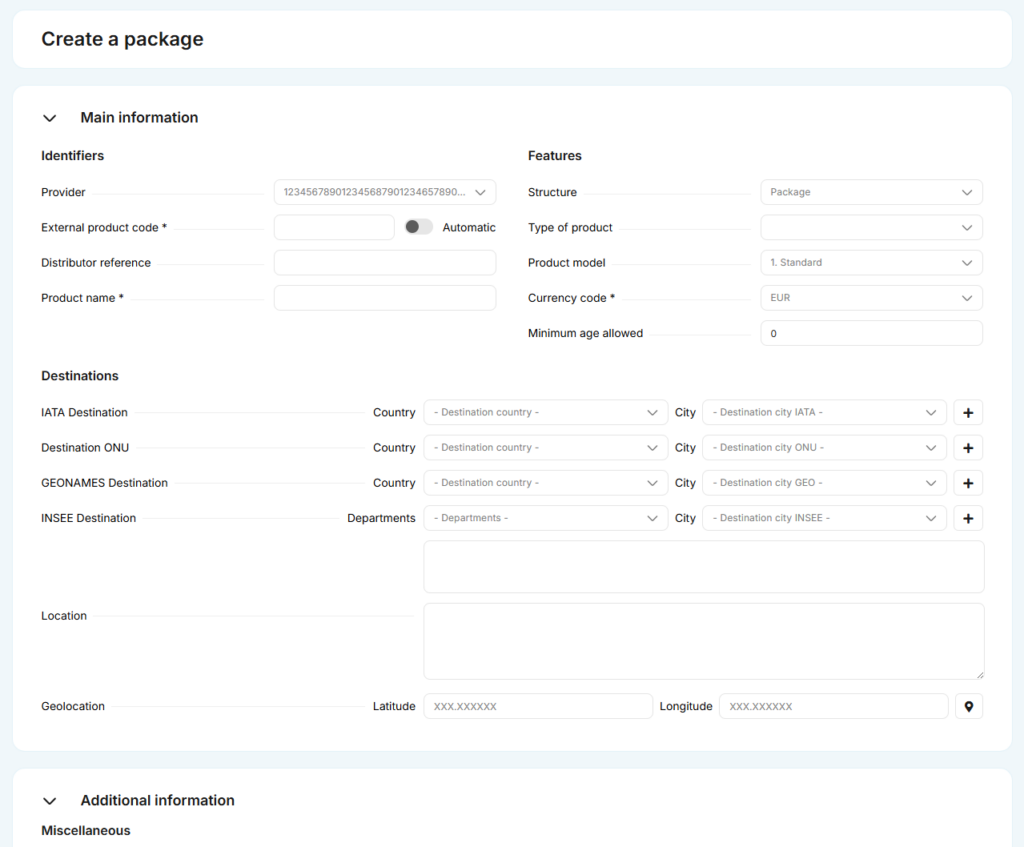This screenshot has width=1024, height=847.
Task: Open the INSEE Departments dropdown
Action: pos(545,518)
